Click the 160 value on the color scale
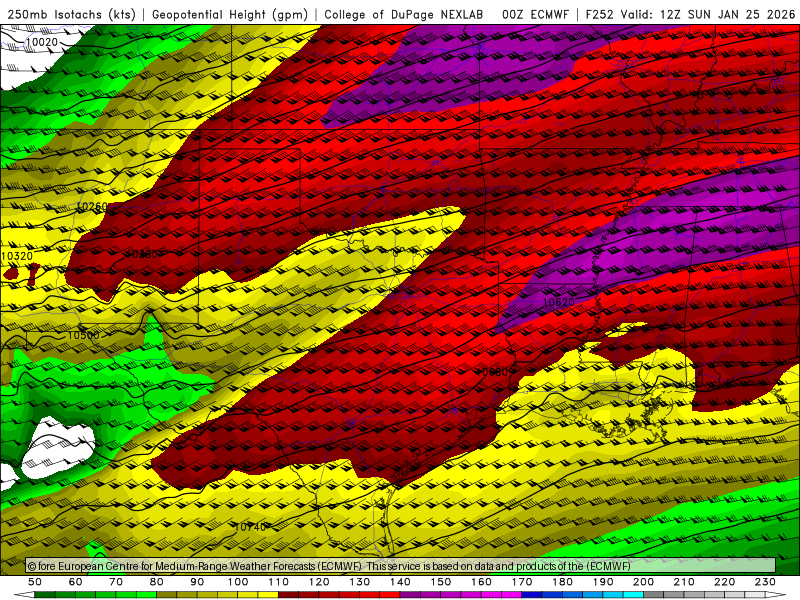The height and width of the screenshot is (600, 800). pos(481,582)
